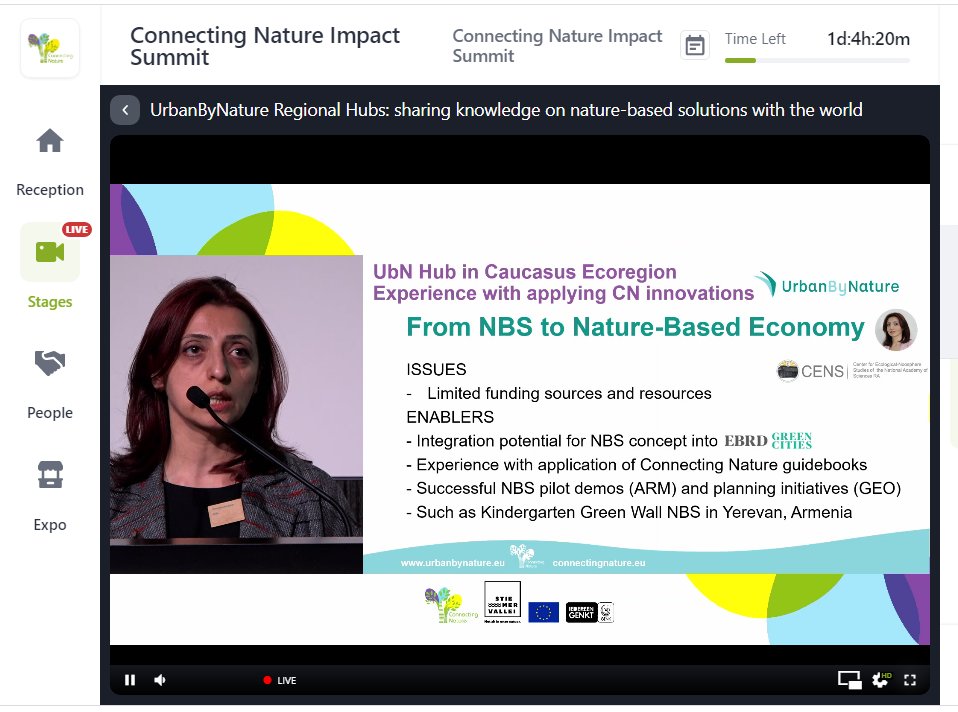Pause the live video stream
958x712 pixels.
click(130, 680)
